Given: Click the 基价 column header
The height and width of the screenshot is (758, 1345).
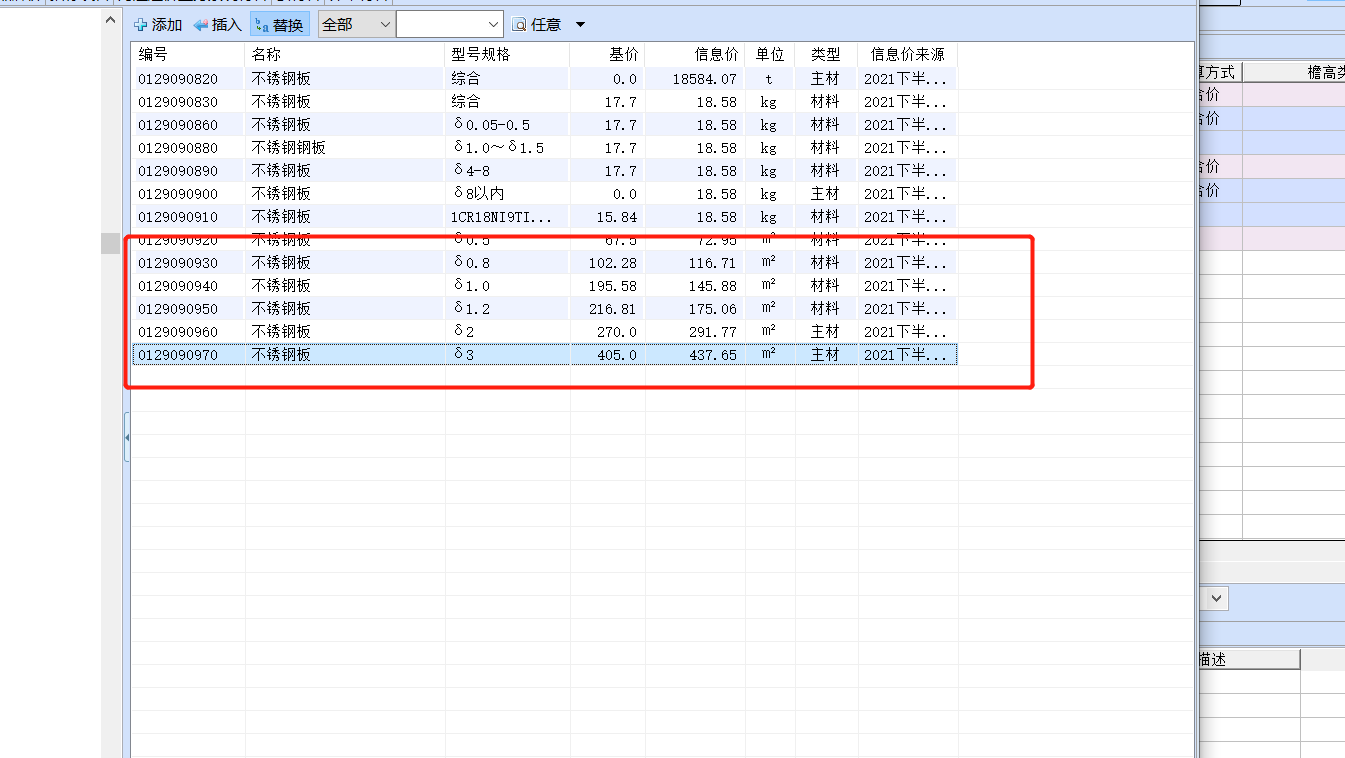Looking at the screenshot, I should click(x=607, y=54).
